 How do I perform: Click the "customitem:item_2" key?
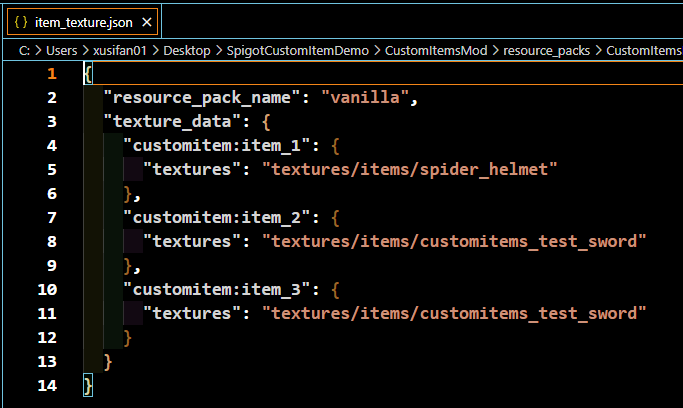[216, 217]
